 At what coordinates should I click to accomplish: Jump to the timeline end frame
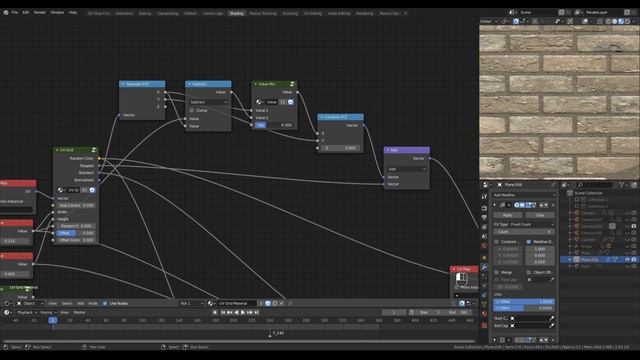(257, 312)
